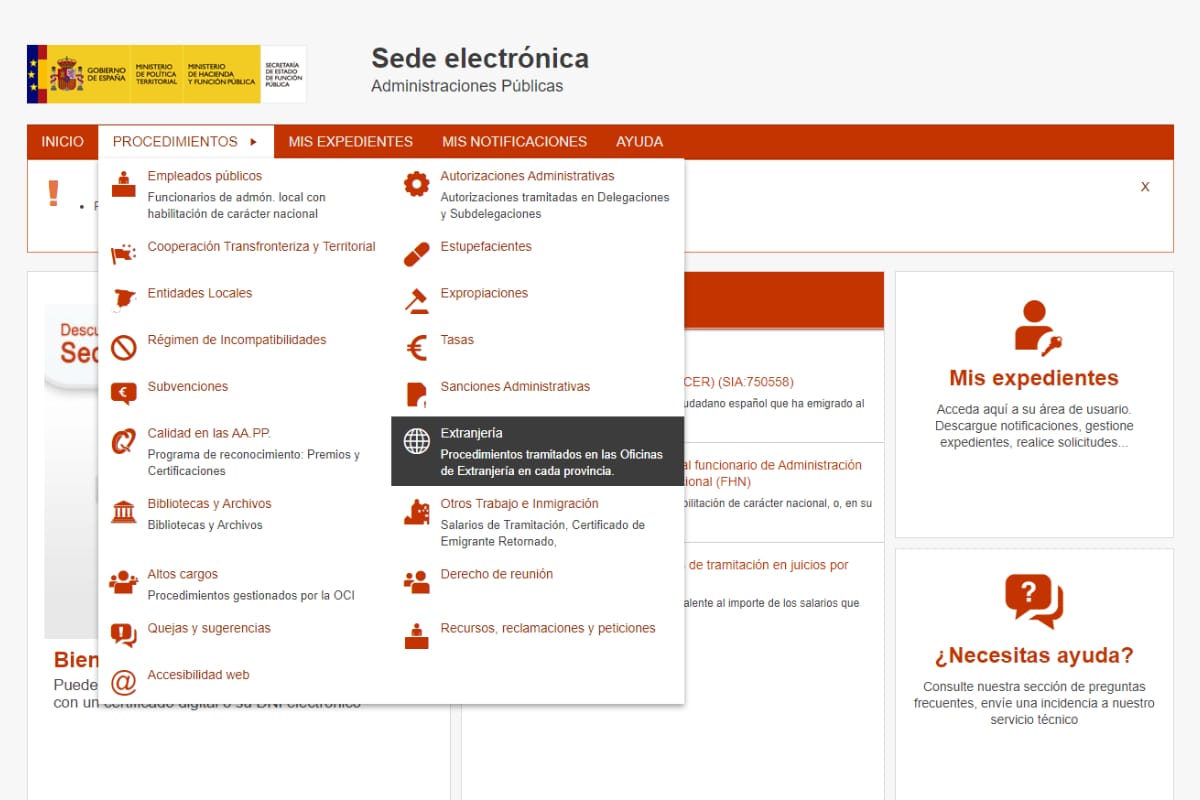Open Otros Trabajo e Inmigración entry
The height and width of the screenshot is (800, 1200).
[x=520, y=504]
